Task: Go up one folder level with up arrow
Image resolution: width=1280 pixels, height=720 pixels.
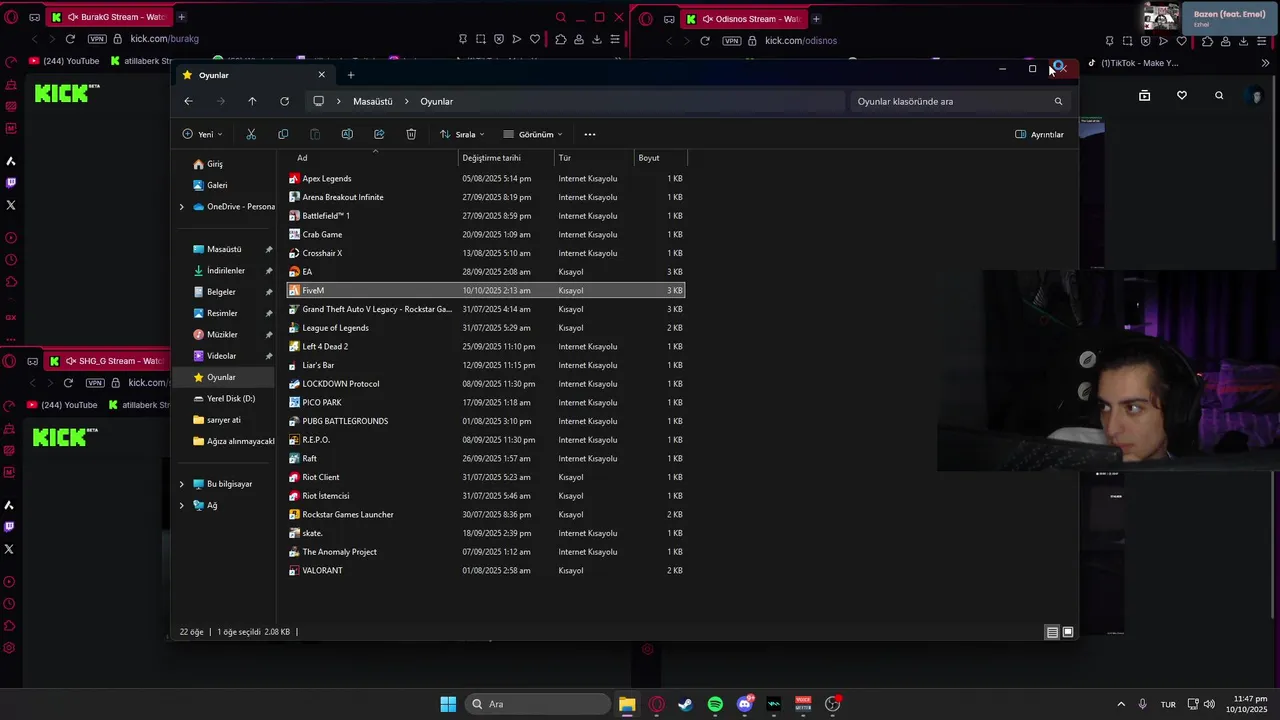Action: coord(252,101)
